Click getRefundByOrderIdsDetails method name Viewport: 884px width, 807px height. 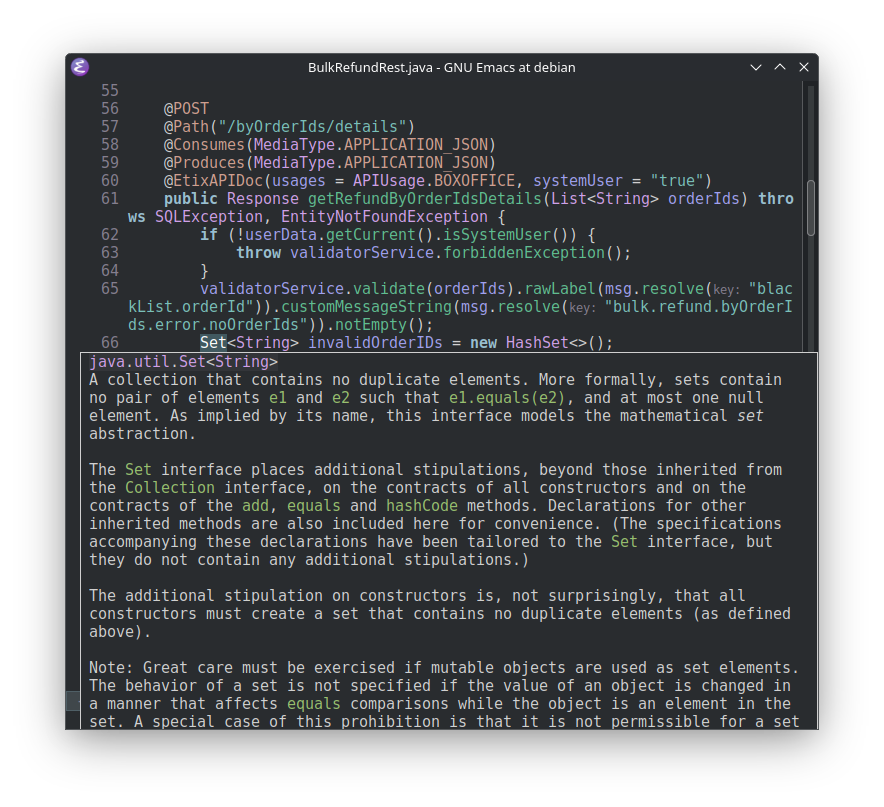[412, 199]
